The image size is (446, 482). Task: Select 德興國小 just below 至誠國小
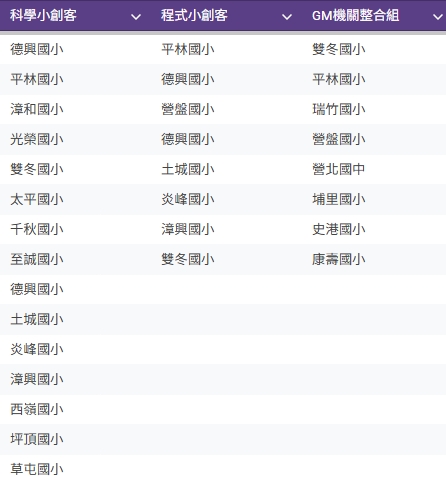(x=37, y=289)
